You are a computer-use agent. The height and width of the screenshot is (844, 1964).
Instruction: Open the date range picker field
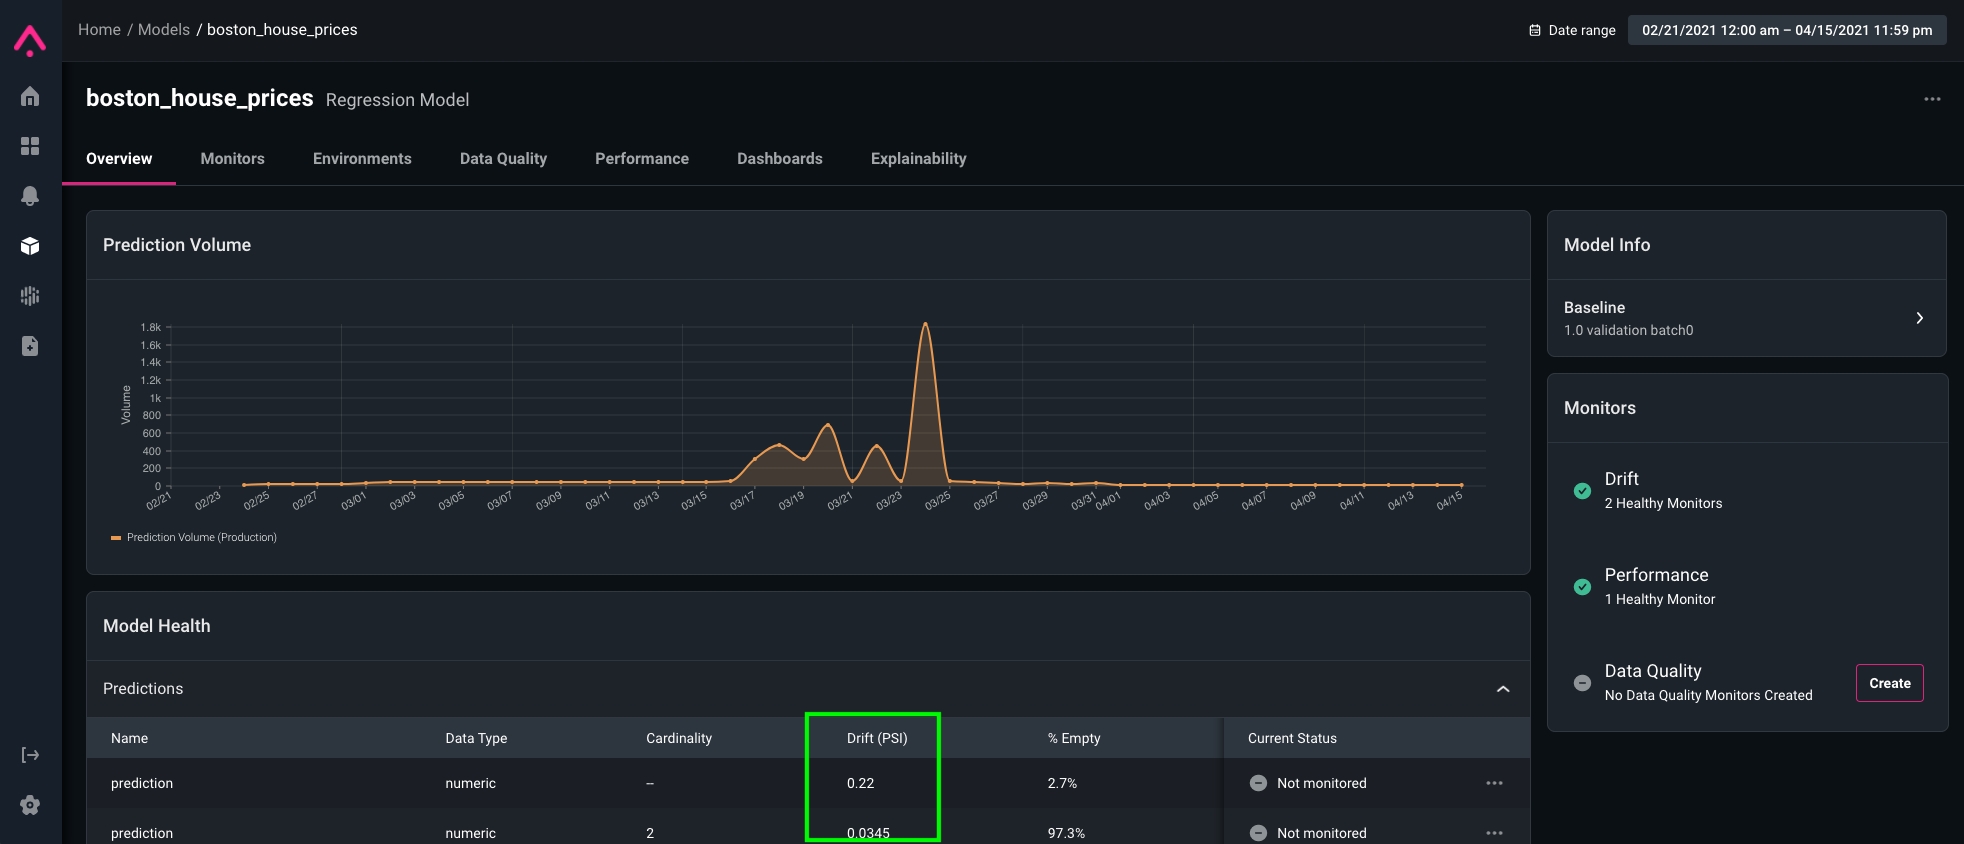click(1787, 30)
